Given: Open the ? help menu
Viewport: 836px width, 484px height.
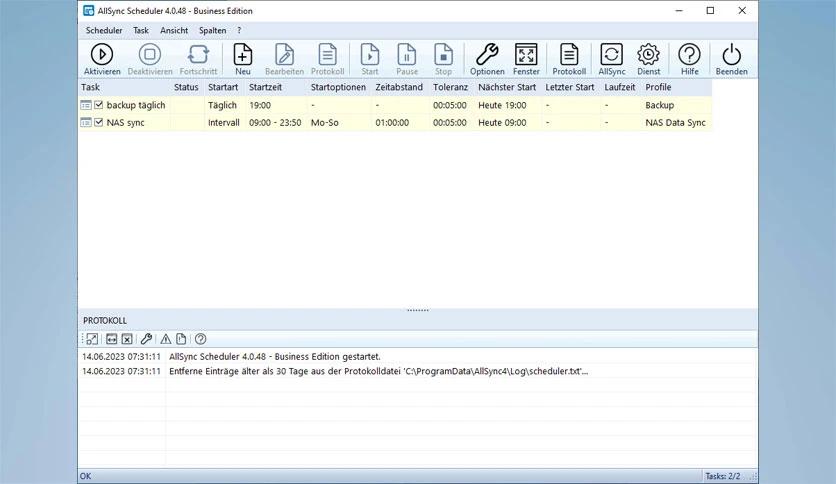Looking at the screenshot, I should [239, 30].
